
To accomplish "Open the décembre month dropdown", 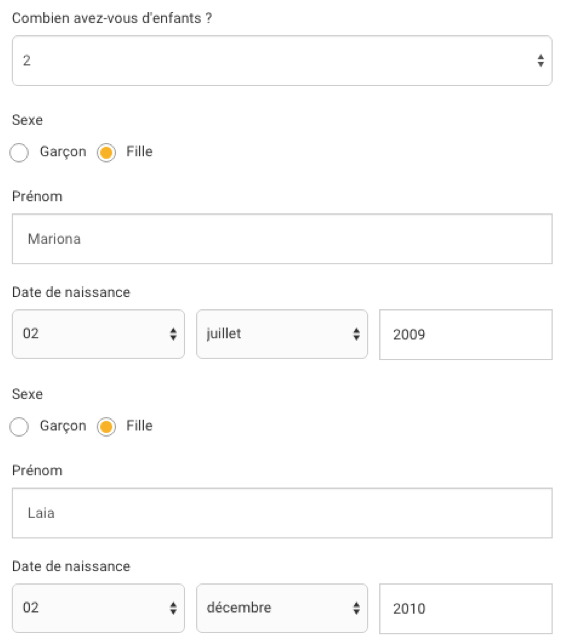I will (x=282, y=608).
